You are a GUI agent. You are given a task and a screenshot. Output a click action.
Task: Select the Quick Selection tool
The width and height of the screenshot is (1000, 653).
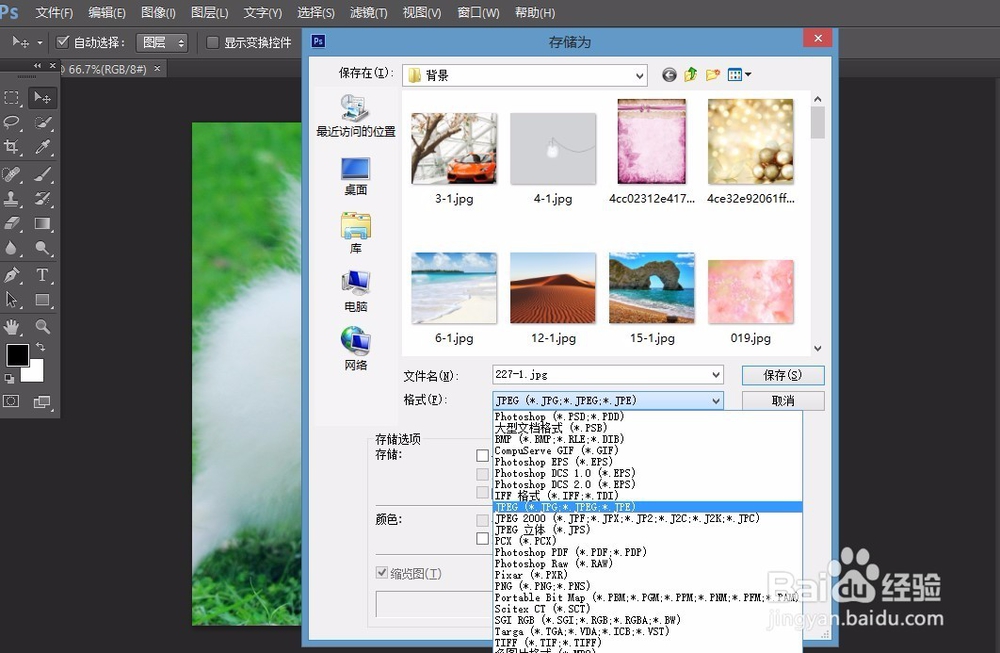(42, 122)
